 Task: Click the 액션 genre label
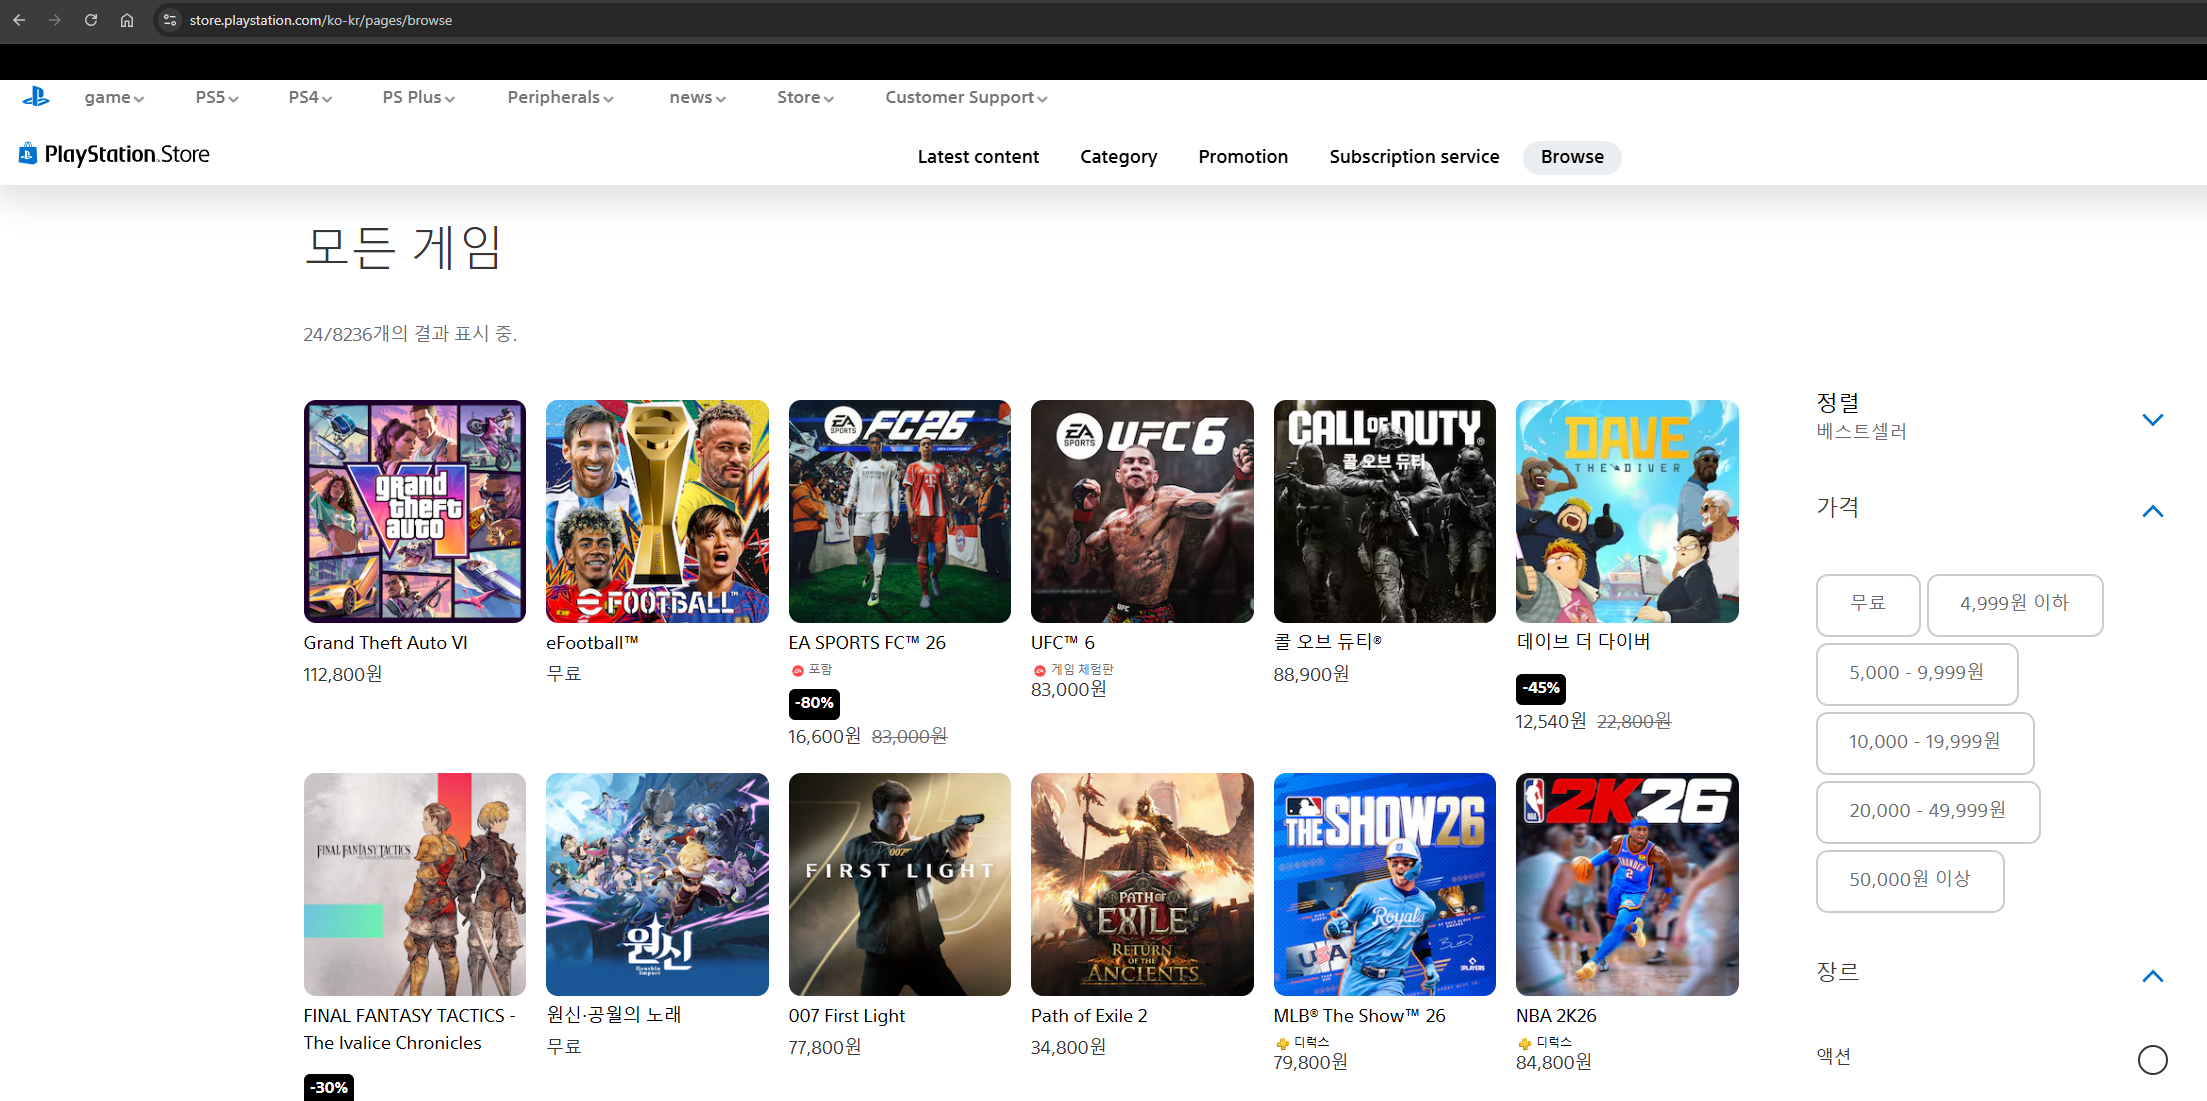pyautogui.click(x=1834, y=1056)
